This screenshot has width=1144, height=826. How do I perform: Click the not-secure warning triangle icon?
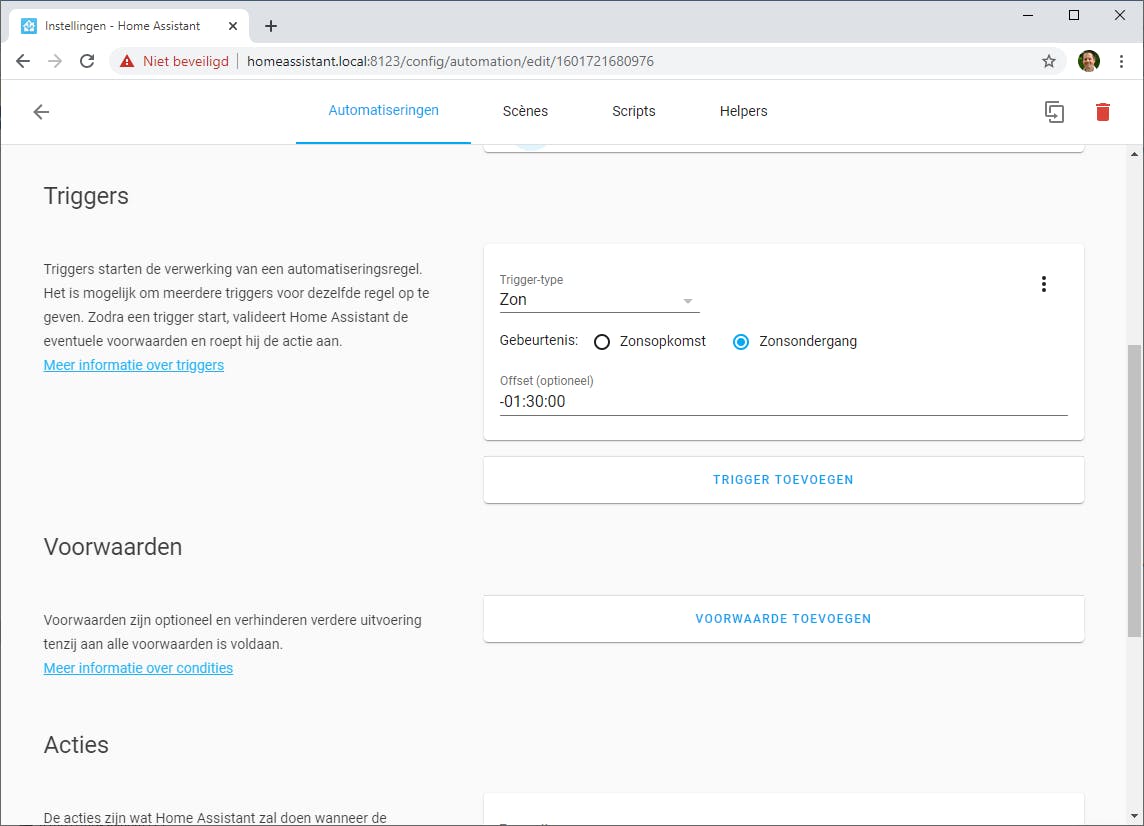pyautogui.click(x=127, y=61)
